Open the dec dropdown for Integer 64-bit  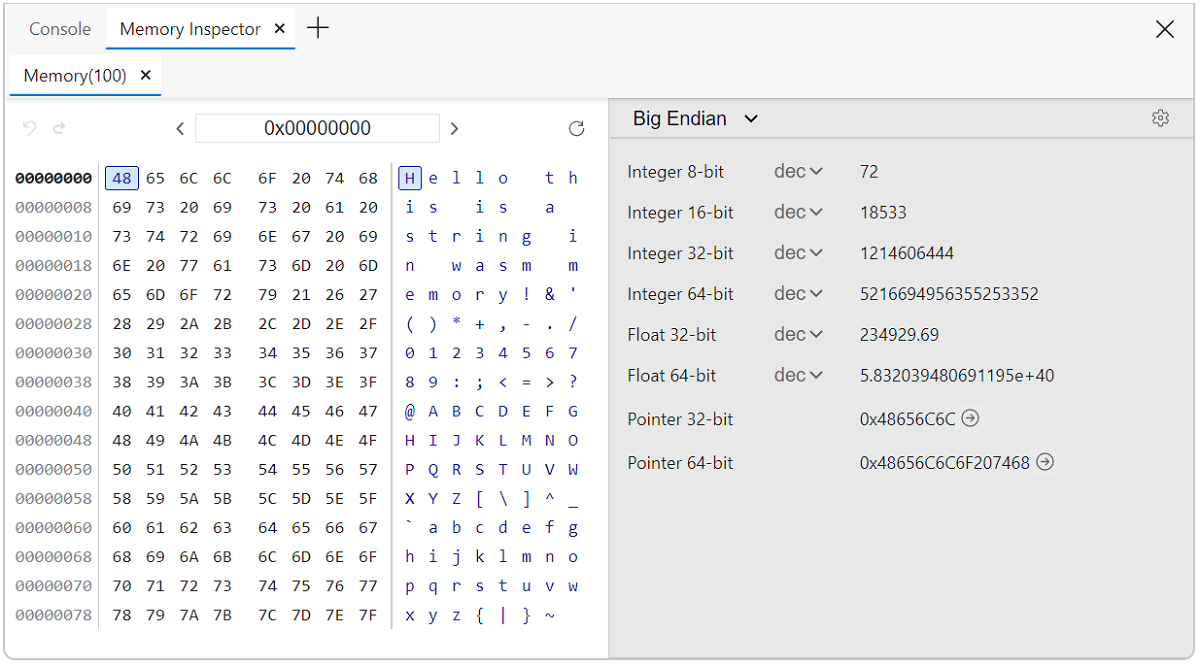click(x=797, y=293)
